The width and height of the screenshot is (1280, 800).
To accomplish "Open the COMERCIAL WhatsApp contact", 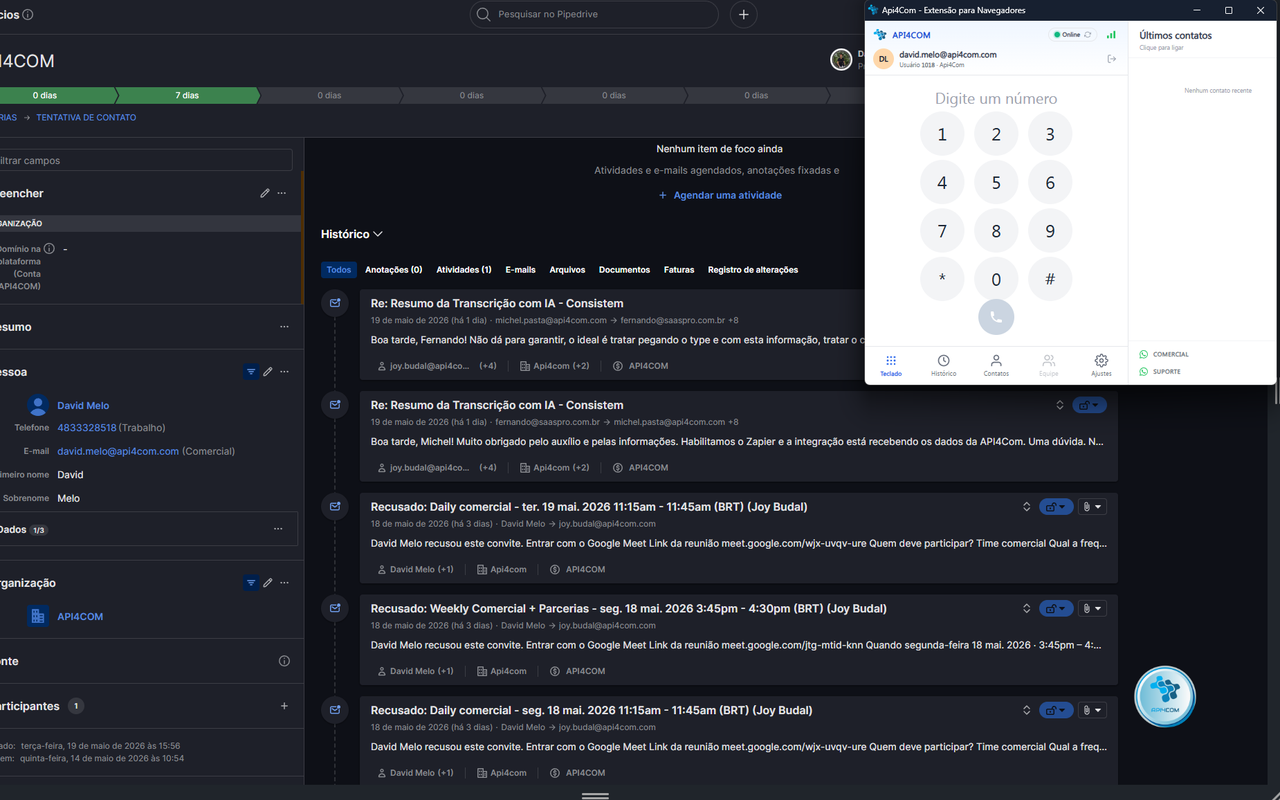I will click(x=1164, y=354).
